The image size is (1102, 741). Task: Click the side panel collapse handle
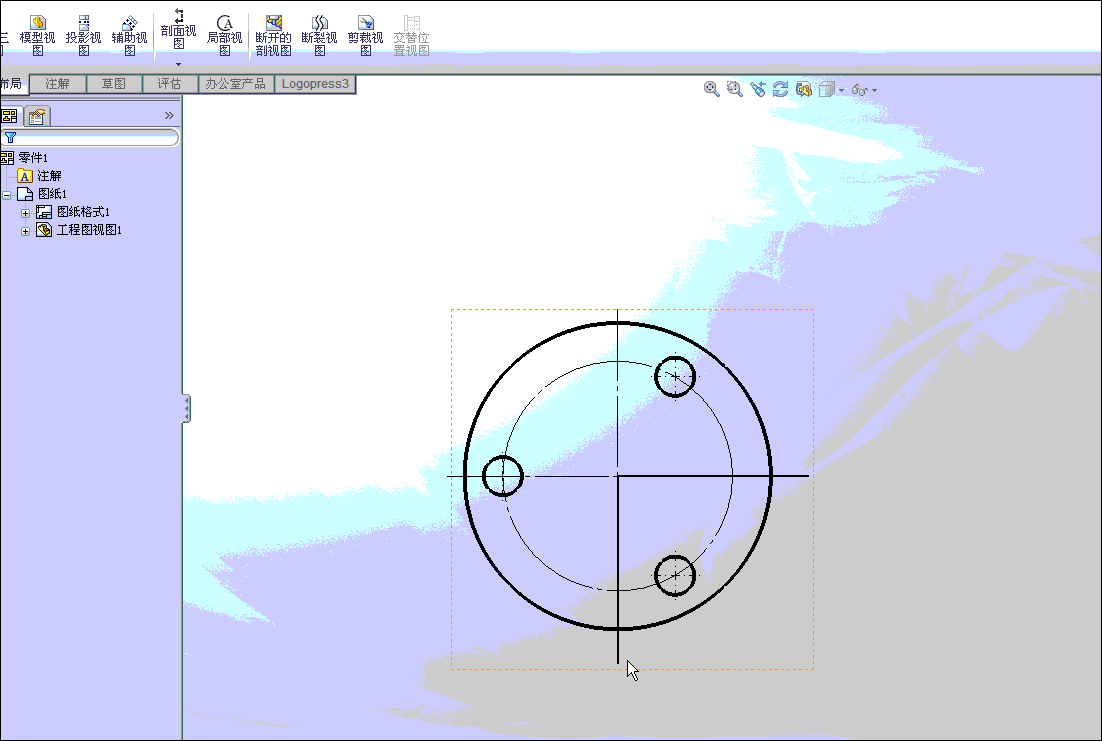click(186, 408)
